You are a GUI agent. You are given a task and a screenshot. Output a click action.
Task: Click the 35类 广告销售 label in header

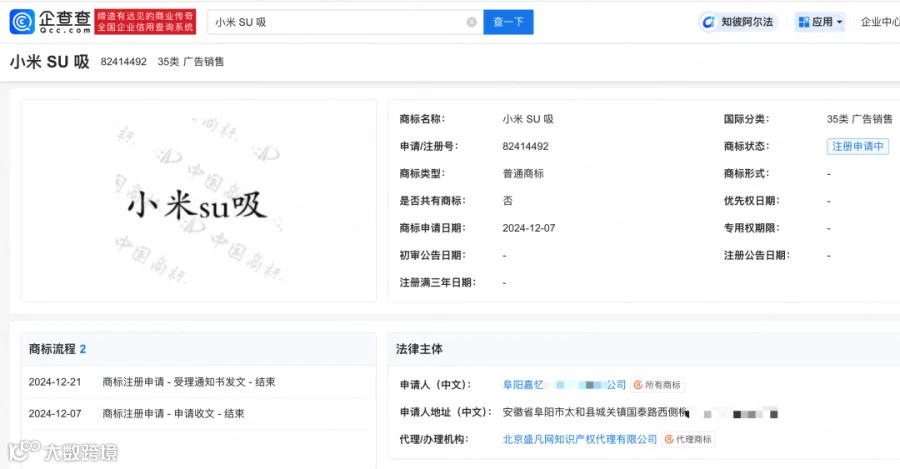click(x=191, y=61)
